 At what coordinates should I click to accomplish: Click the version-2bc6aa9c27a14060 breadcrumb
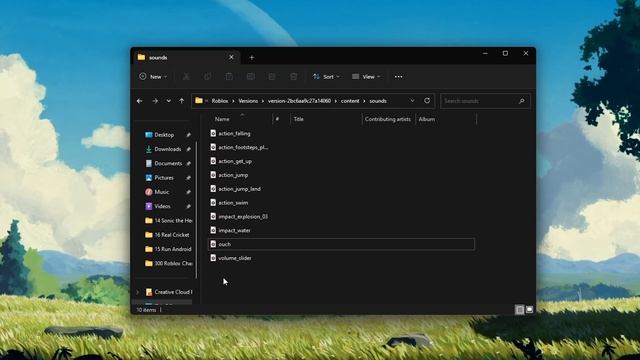[x=299, y=101]
